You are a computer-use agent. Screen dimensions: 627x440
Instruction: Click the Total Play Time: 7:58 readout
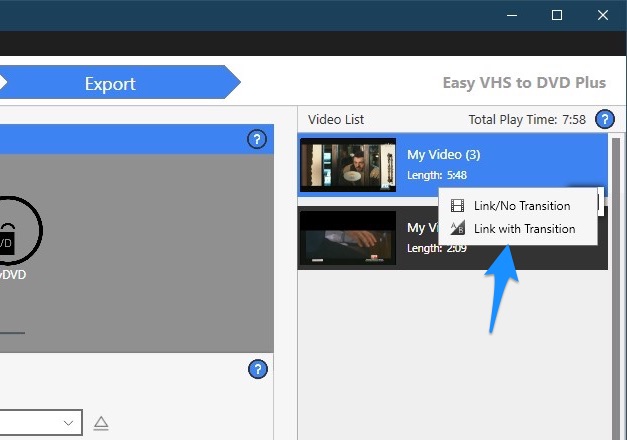coord(527,120)
